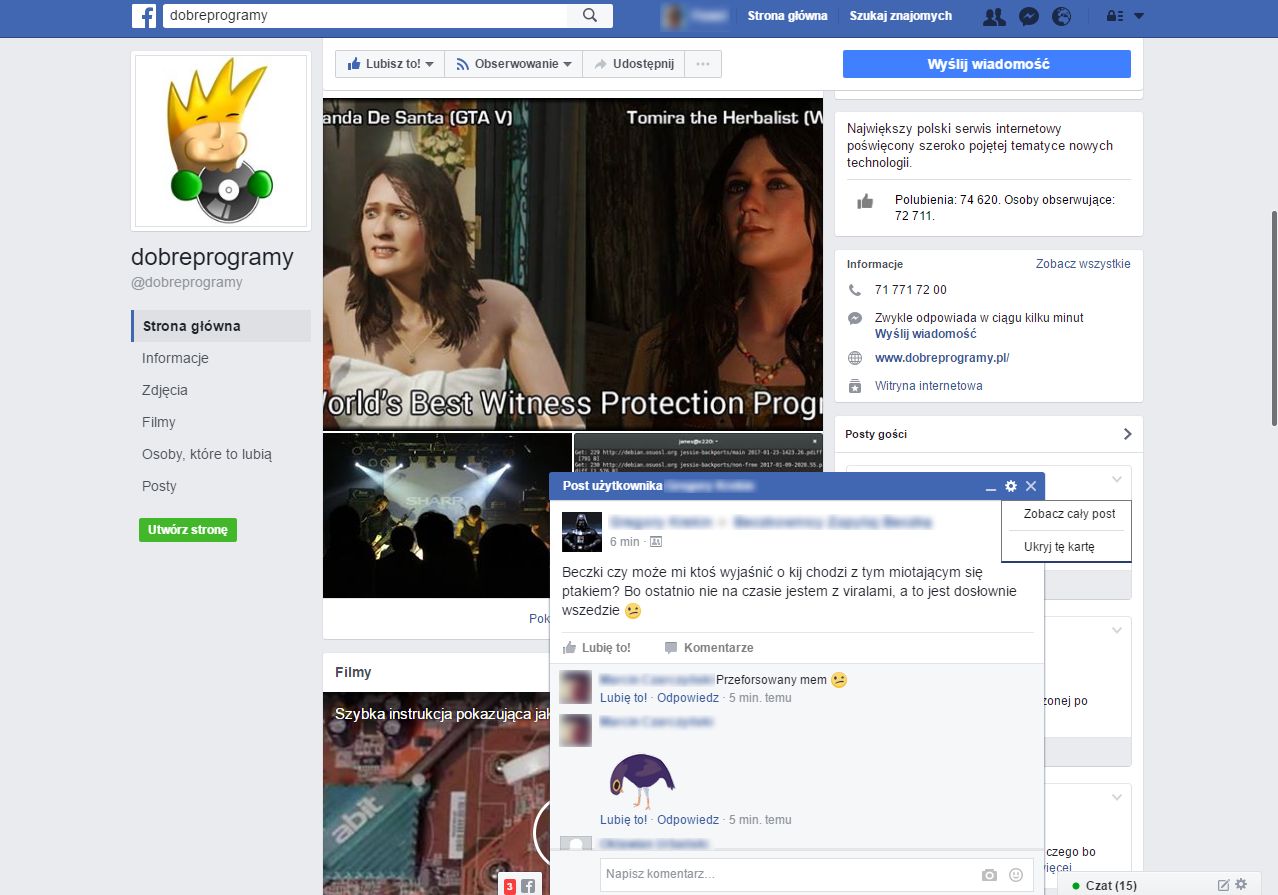Open notifications globe icon
The image size is (1278, 895).
[1062, 16]
